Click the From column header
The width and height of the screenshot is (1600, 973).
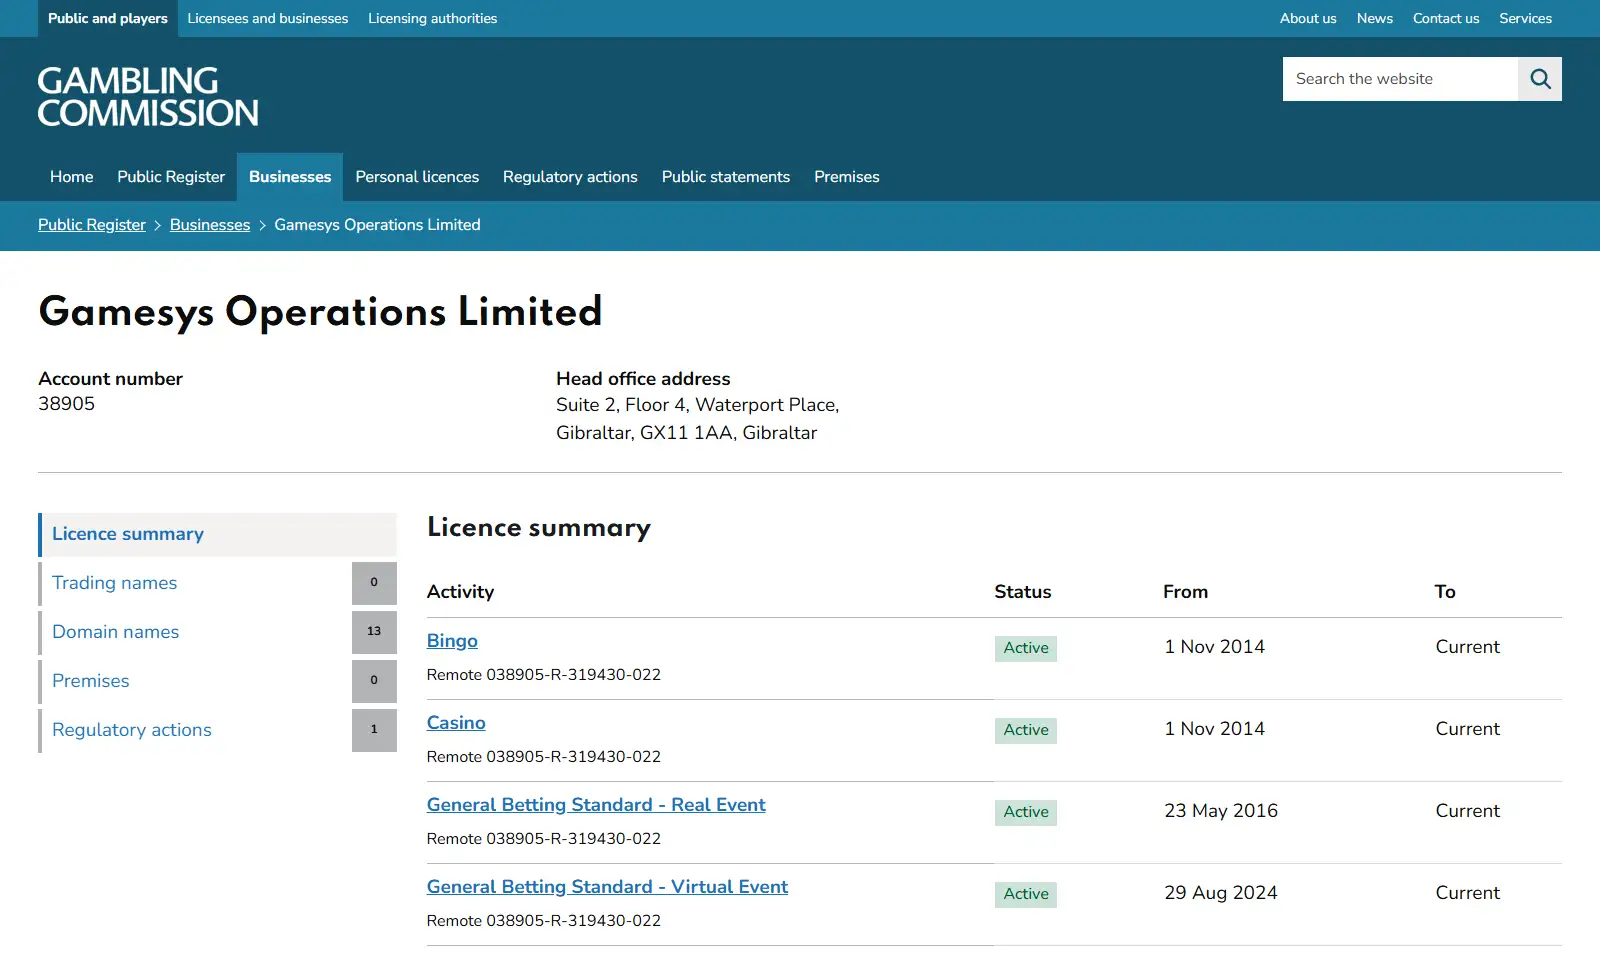(1185, 592)
